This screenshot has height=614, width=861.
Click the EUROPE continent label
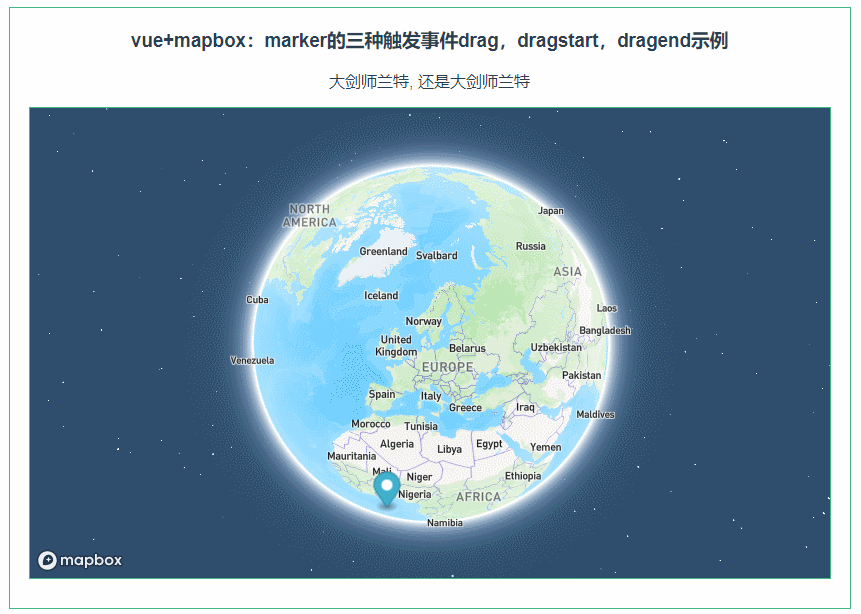click(x=448, y=367)
